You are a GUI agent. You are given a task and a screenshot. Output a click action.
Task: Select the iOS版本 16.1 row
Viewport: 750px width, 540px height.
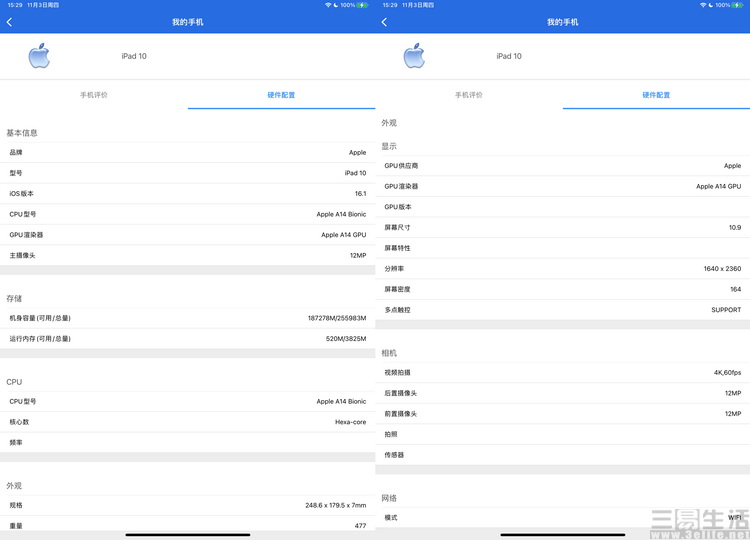point(188,193)
